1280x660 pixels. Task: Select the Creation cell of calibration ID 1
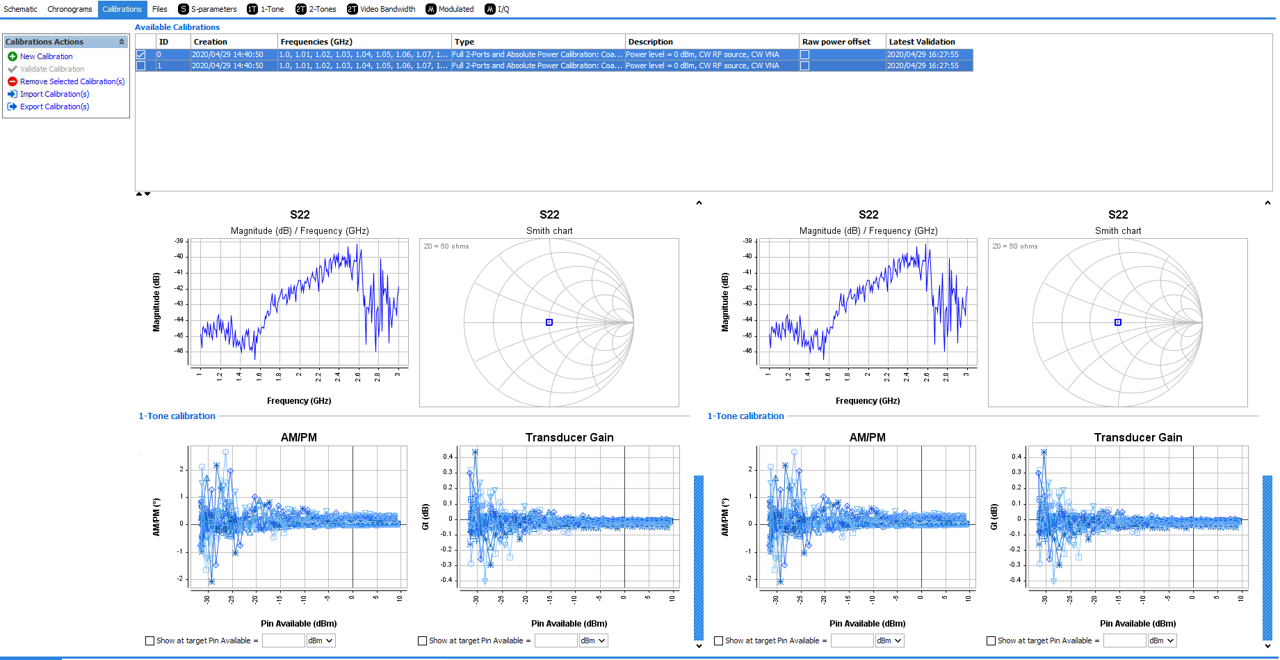click(234, 66)
